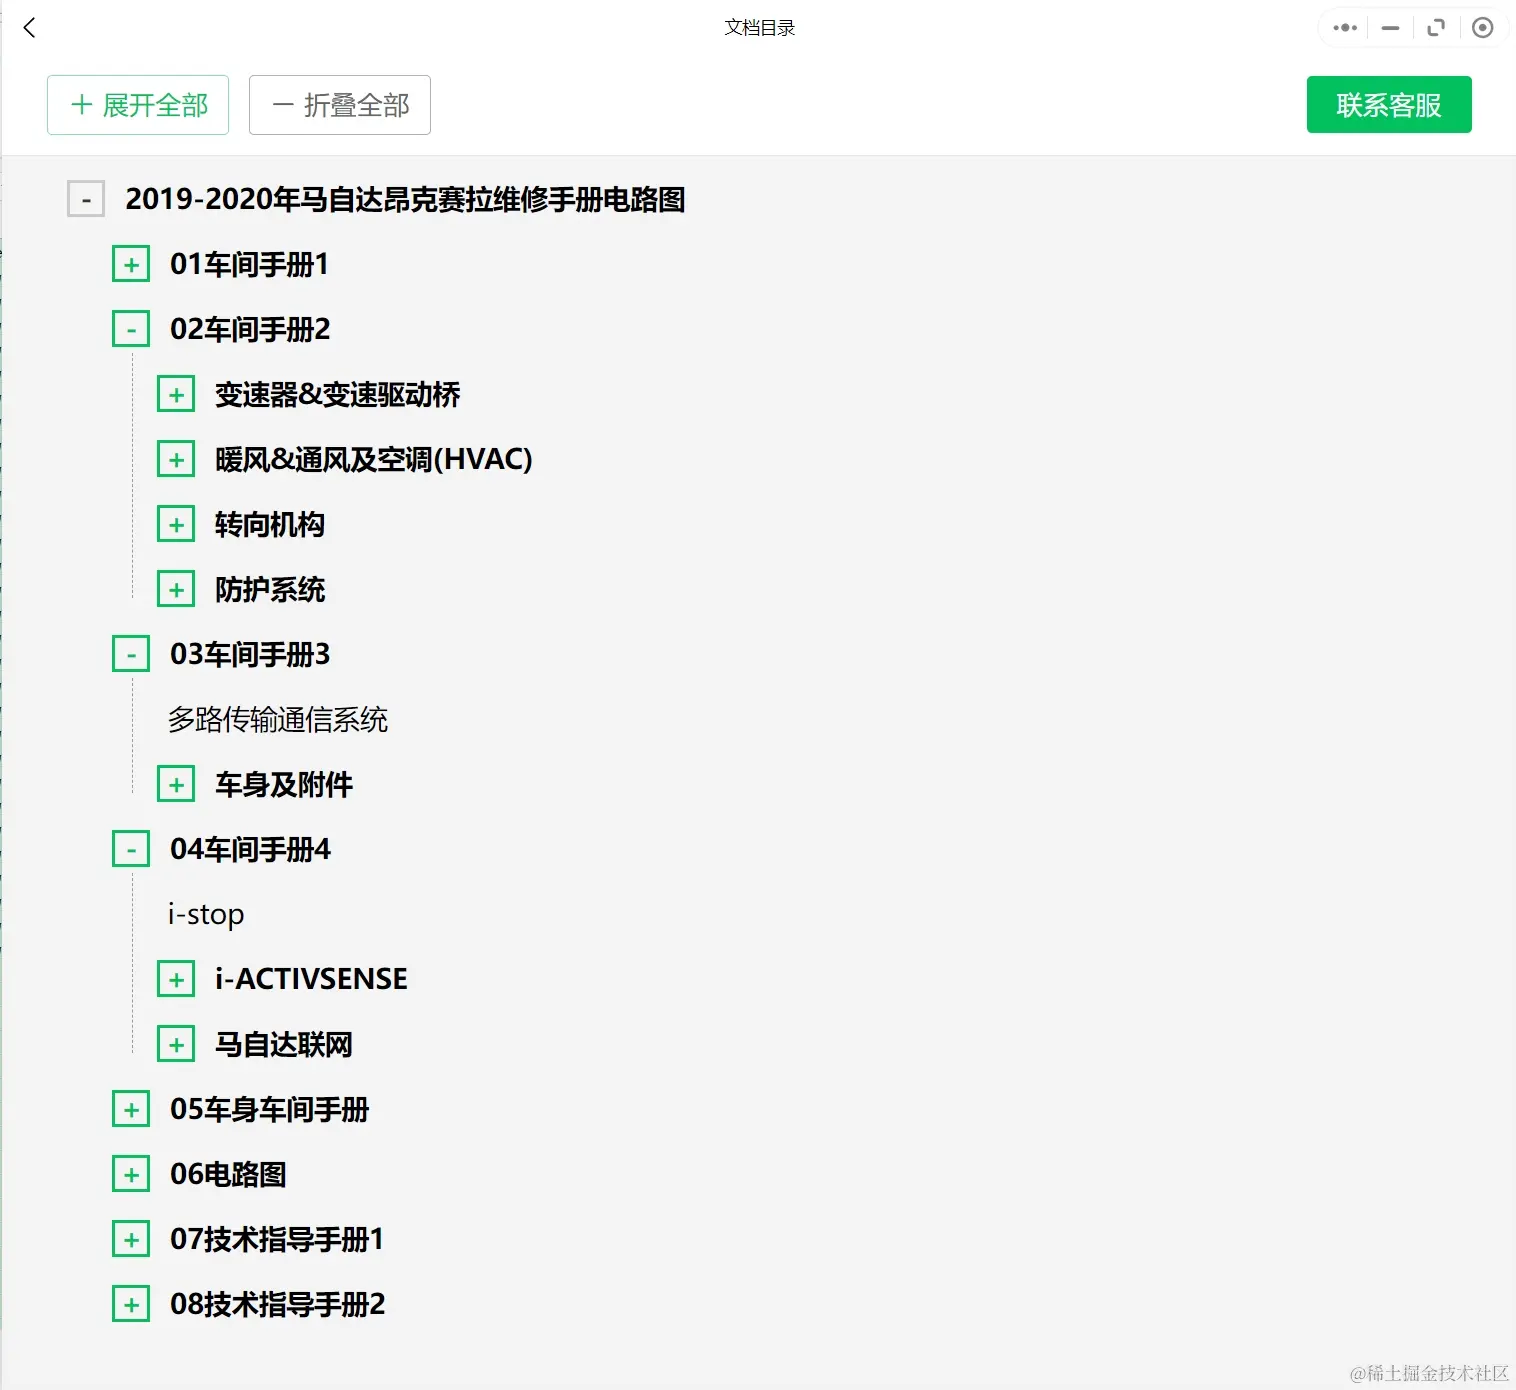This screenshot has width=1516, height=1390.
Task: Expand the 防护系统 node
Action: coord(176,589)
